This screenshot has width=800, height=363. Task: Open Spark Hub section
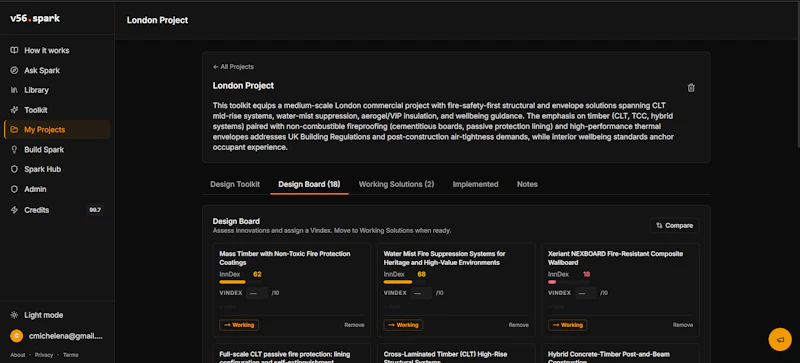click(x=57, y=170)
